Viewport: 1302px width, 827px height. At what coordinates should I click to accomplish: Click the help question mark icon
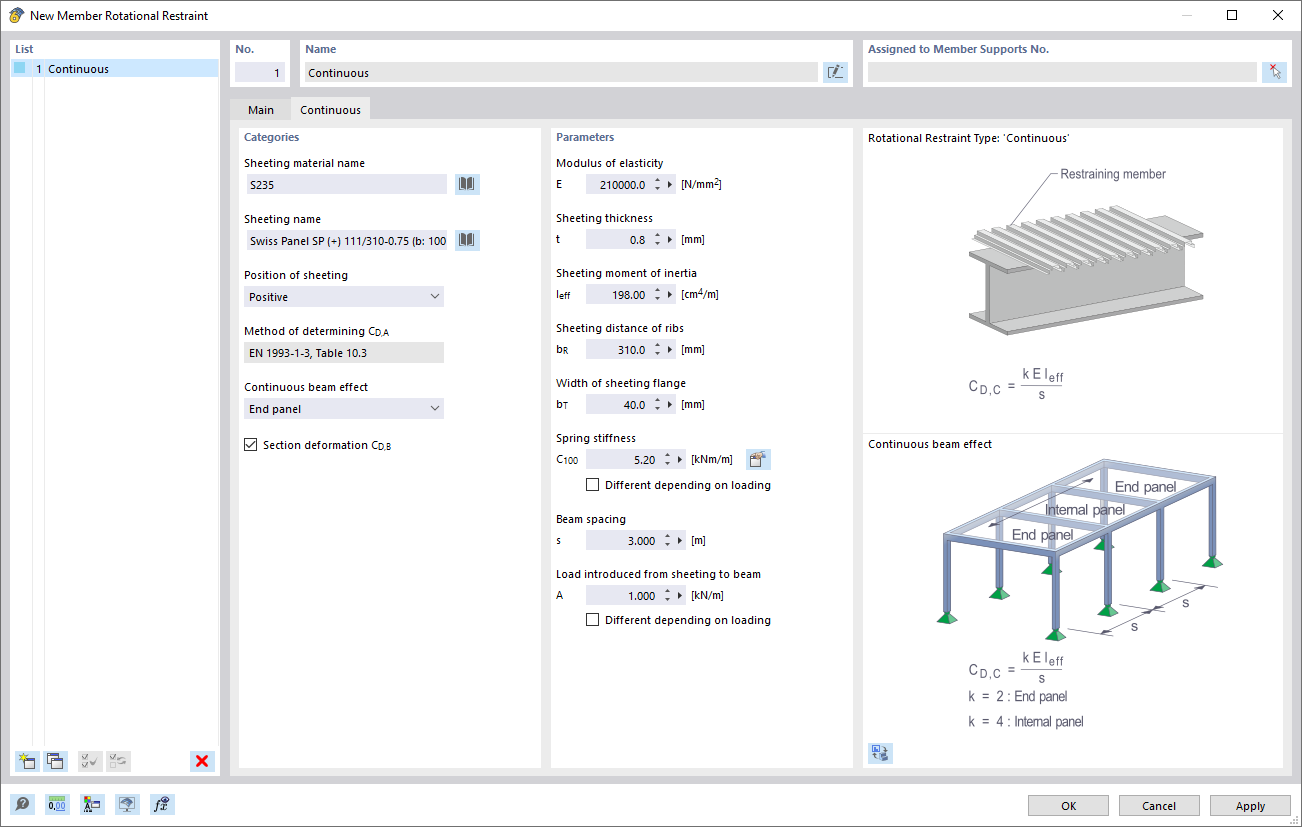[20, 804]
